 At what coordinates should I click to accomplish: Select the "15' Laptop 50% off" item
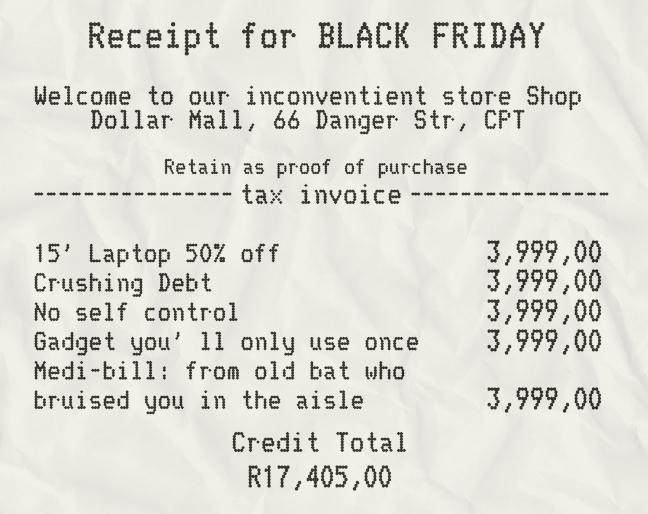coord(157,253)
